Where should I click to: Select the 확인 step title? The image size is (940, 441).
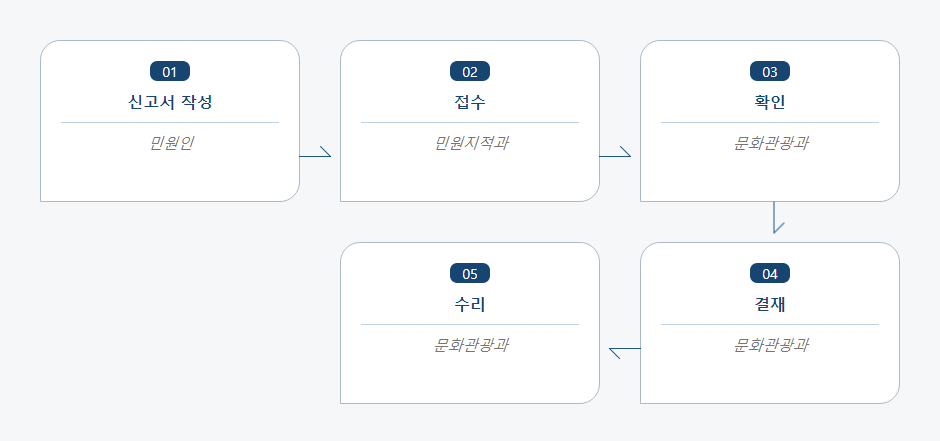tap(770, 102)
